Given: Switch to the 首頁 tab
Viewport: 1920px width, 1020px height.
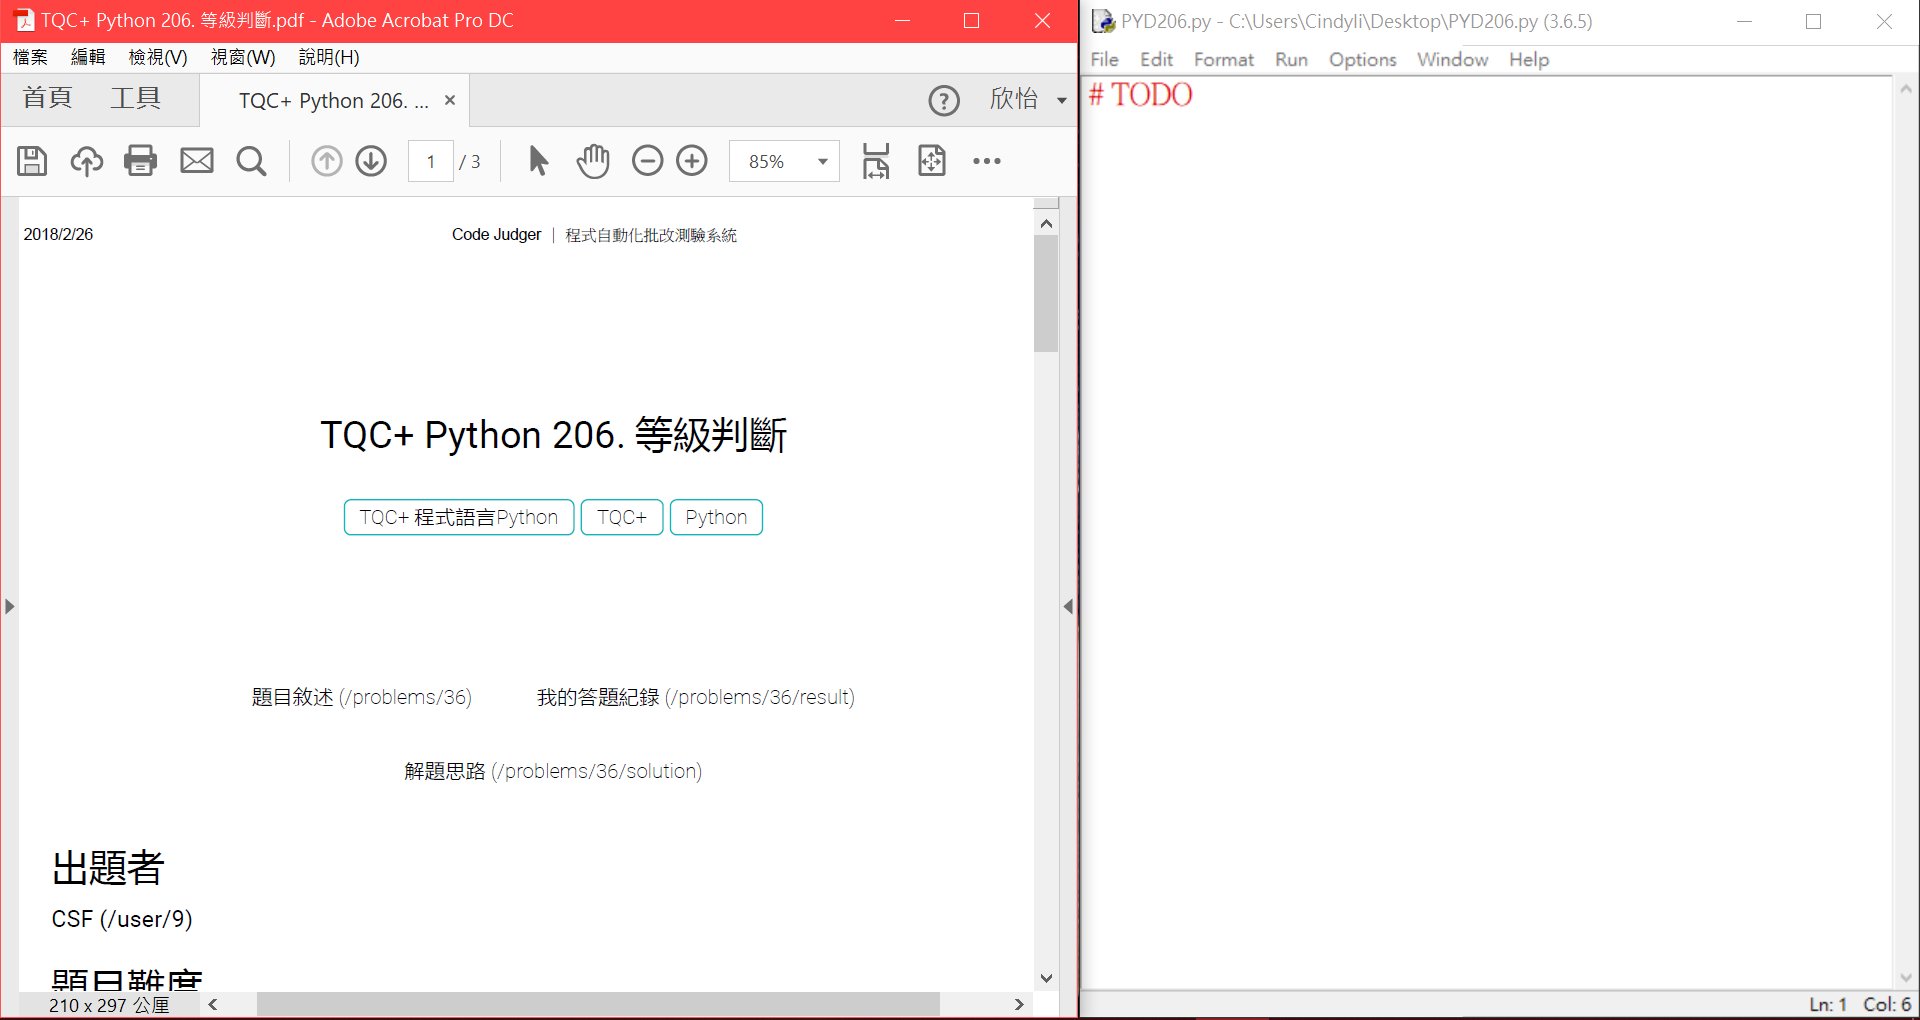Looking at the screenshot, I should (x=48, y=98).
